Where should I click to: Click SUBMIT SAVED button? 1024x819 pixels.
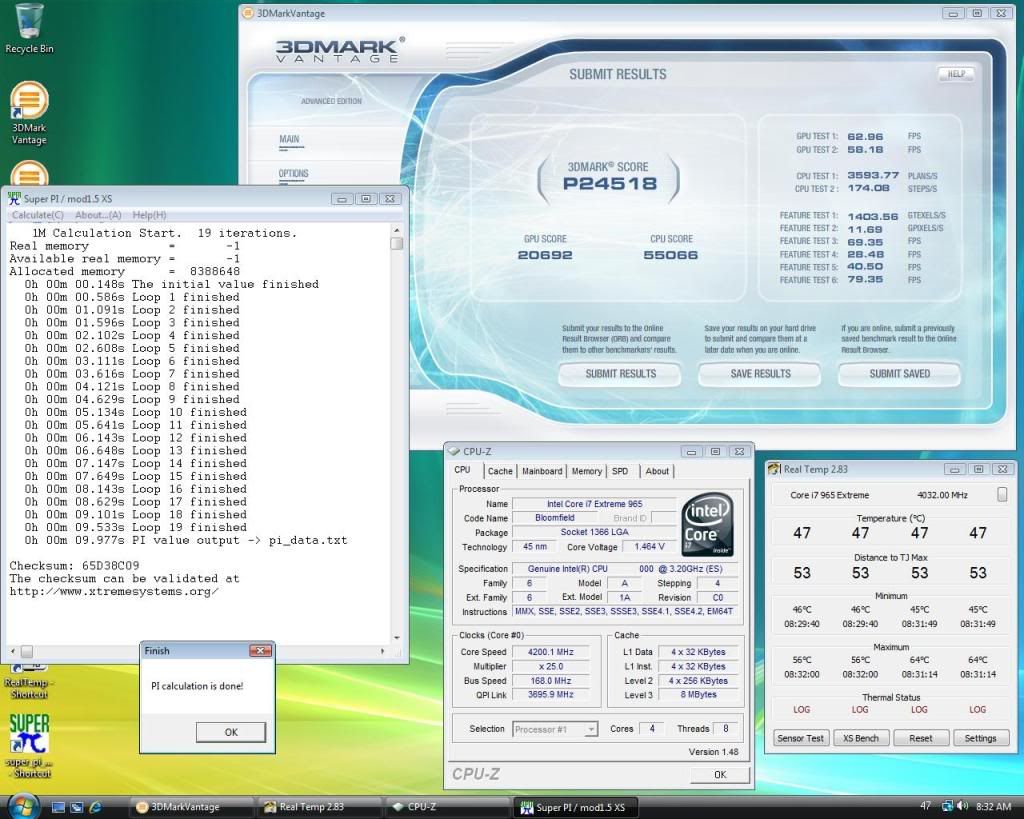tap(899, 374)
